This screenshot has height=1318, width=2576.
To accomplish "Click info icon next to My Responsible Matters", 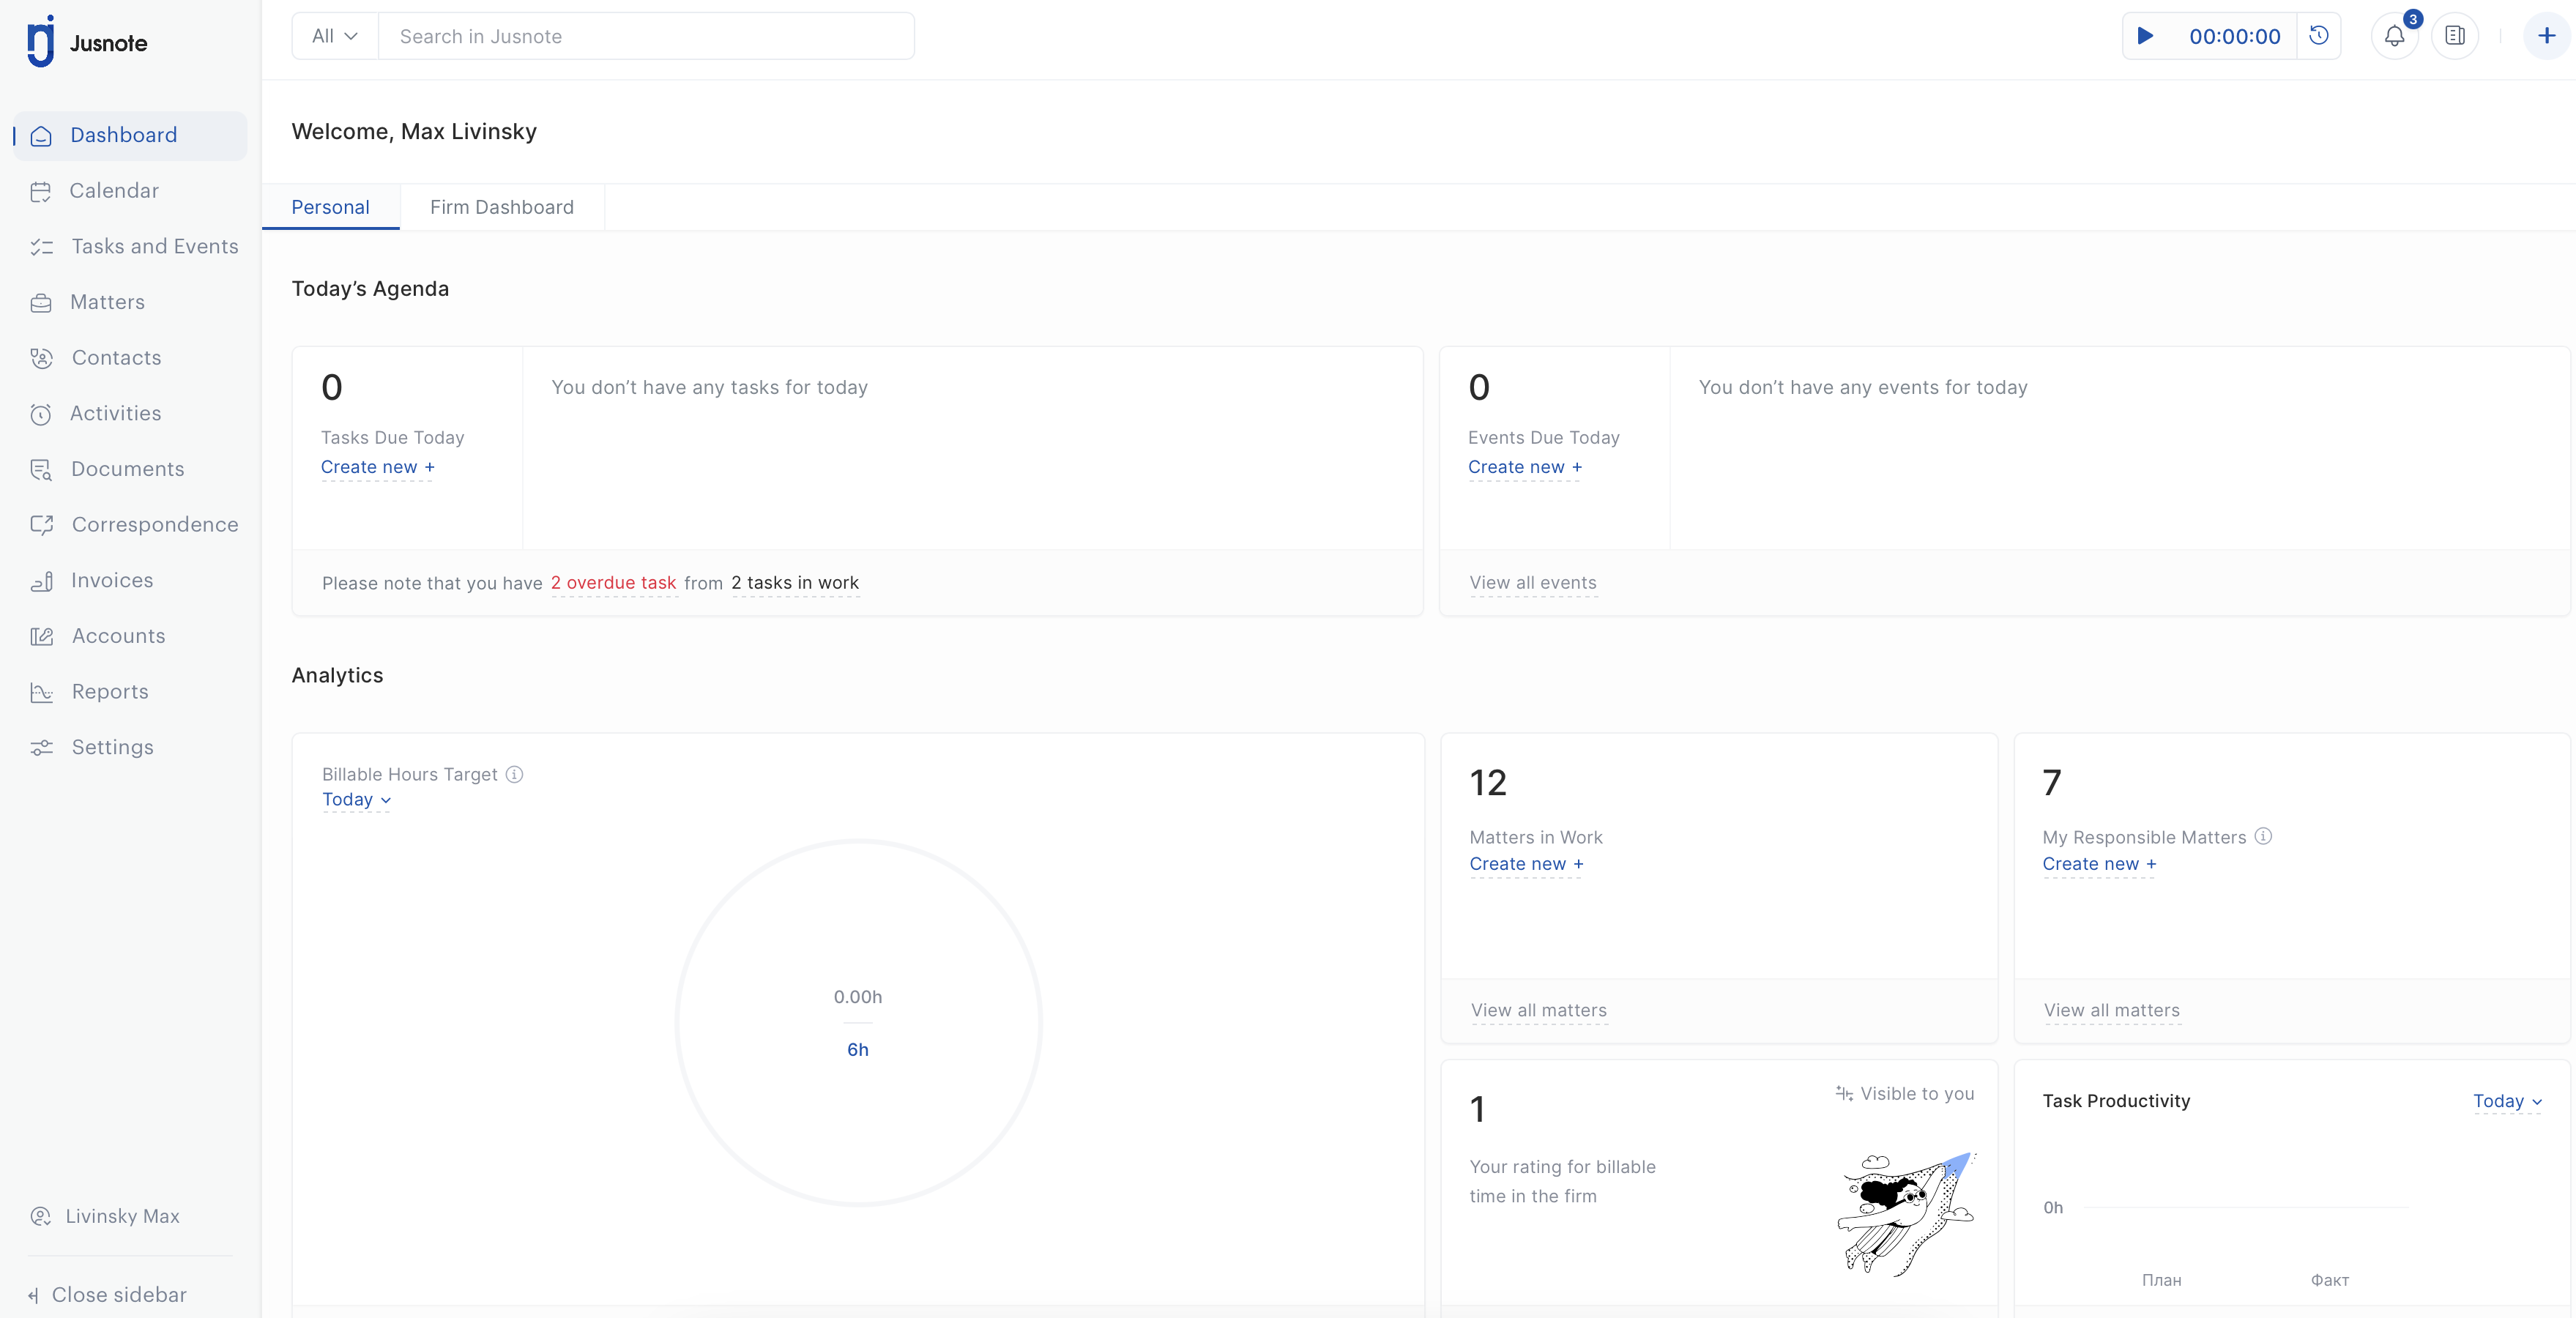I will [2264, 836].
